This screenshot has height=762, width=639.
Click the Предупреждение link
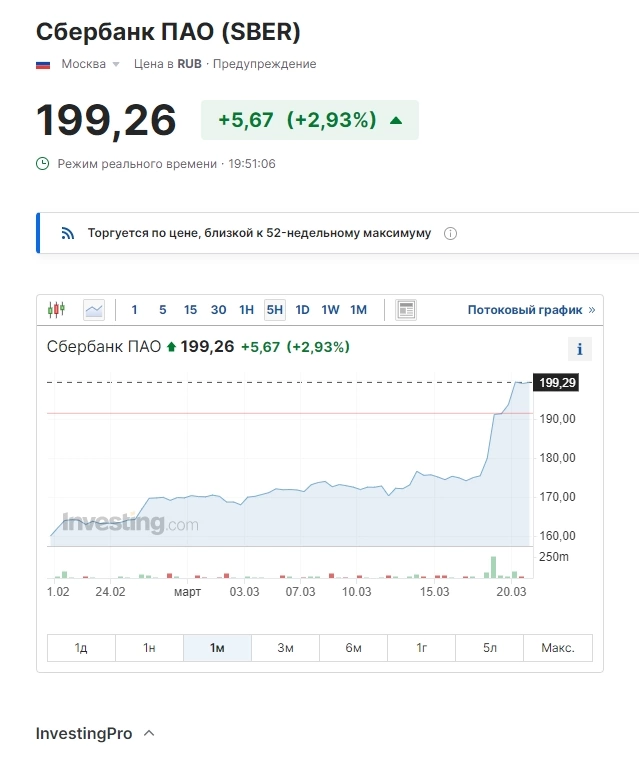tap(264, 64)
